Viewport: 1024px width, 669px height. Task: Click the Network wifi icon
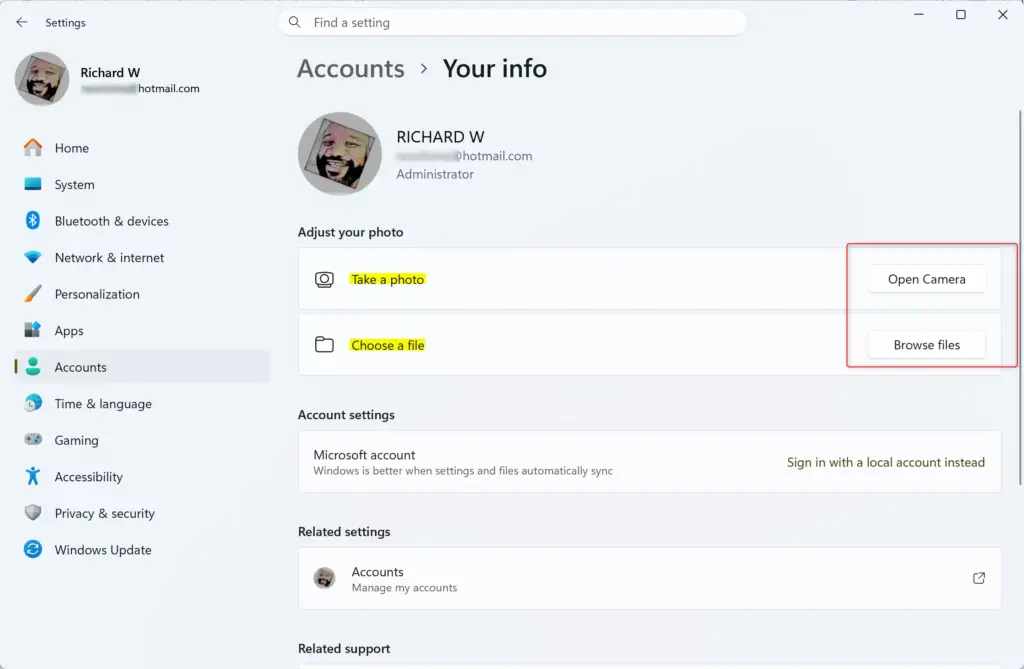33,257
